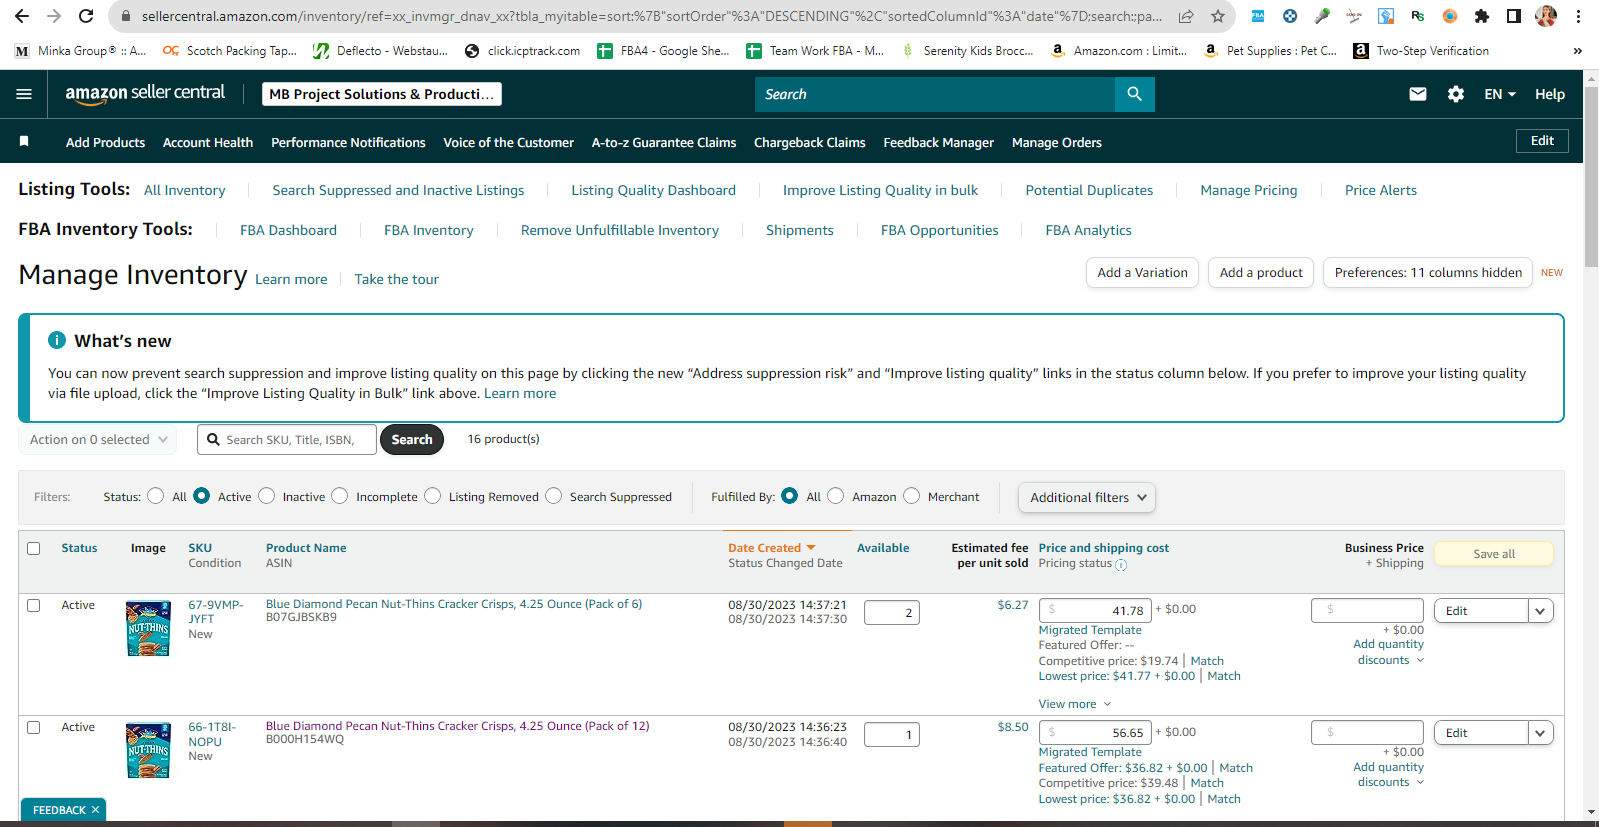
Task: Open the EN language dropdown
Action: click(x=1500, y=94)
